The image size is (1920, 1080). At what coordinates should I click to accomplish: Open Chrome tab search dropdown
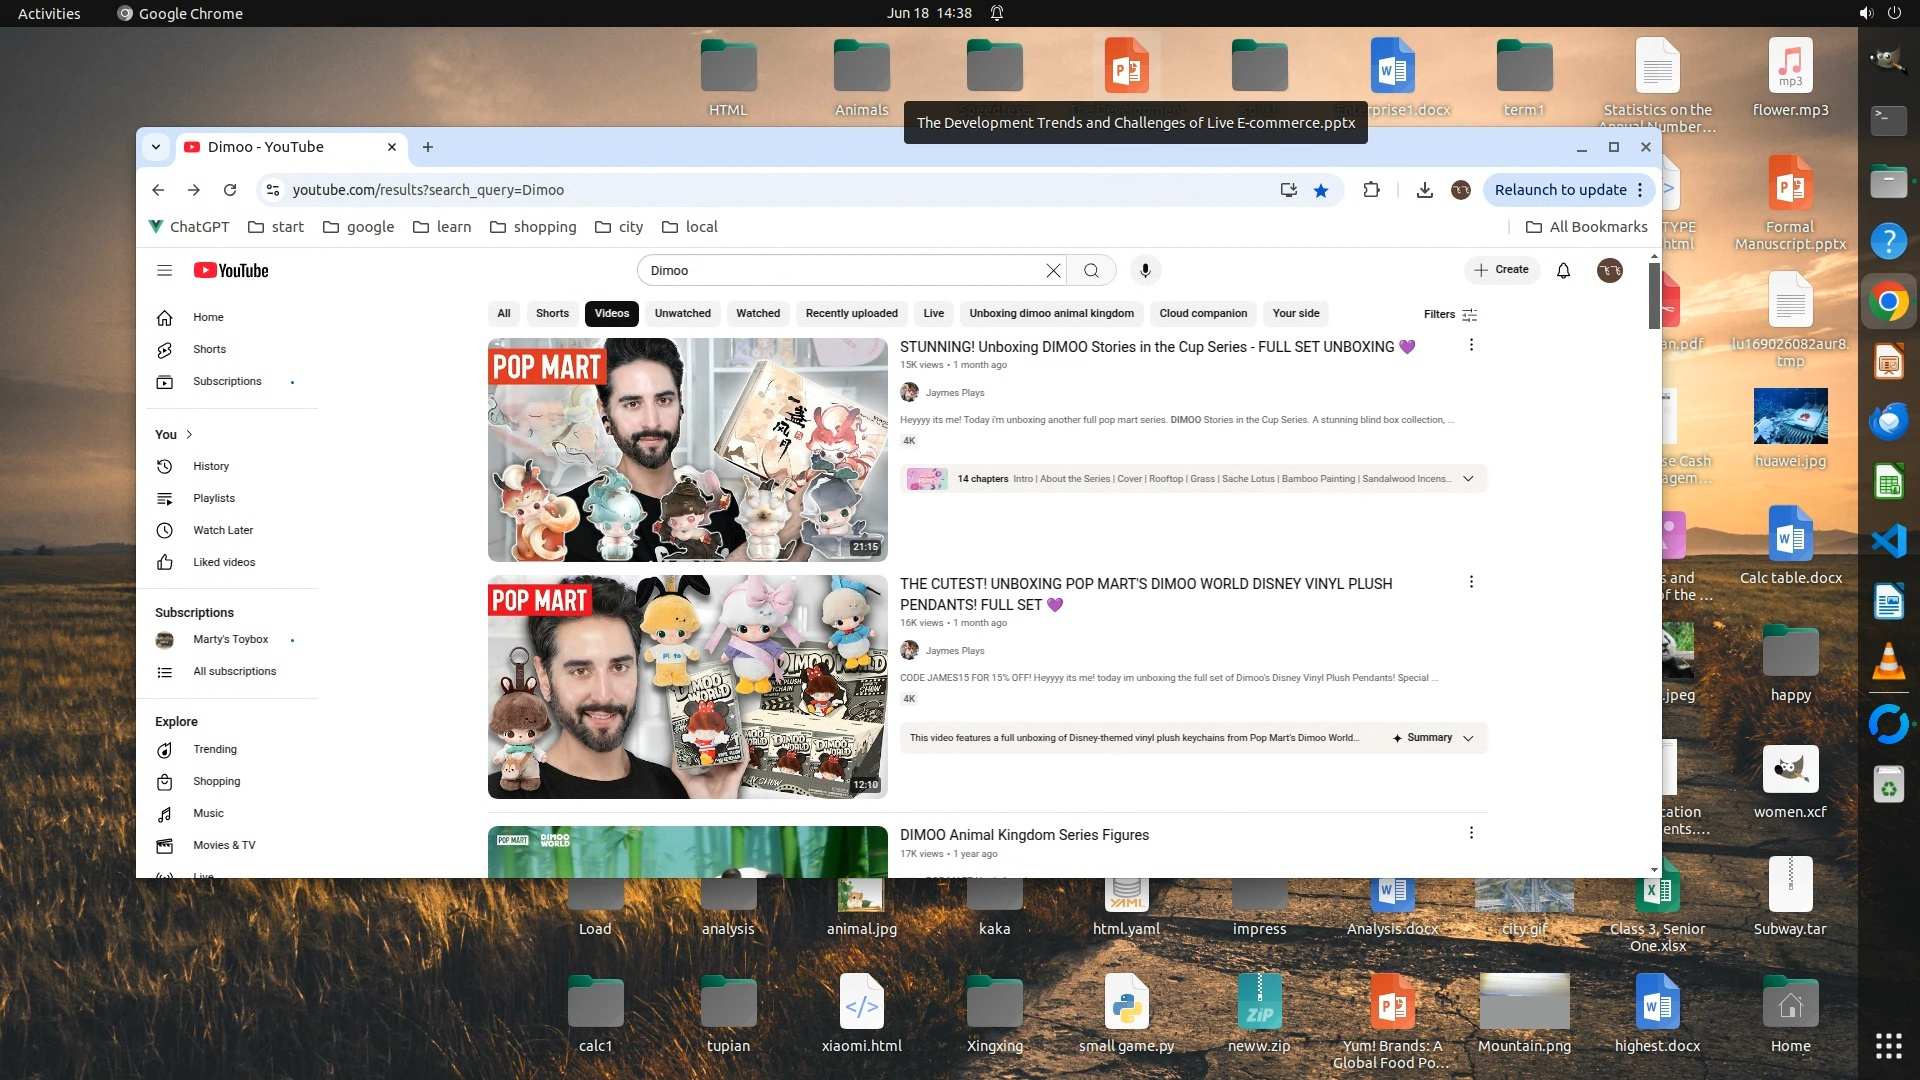click(156, 147)
